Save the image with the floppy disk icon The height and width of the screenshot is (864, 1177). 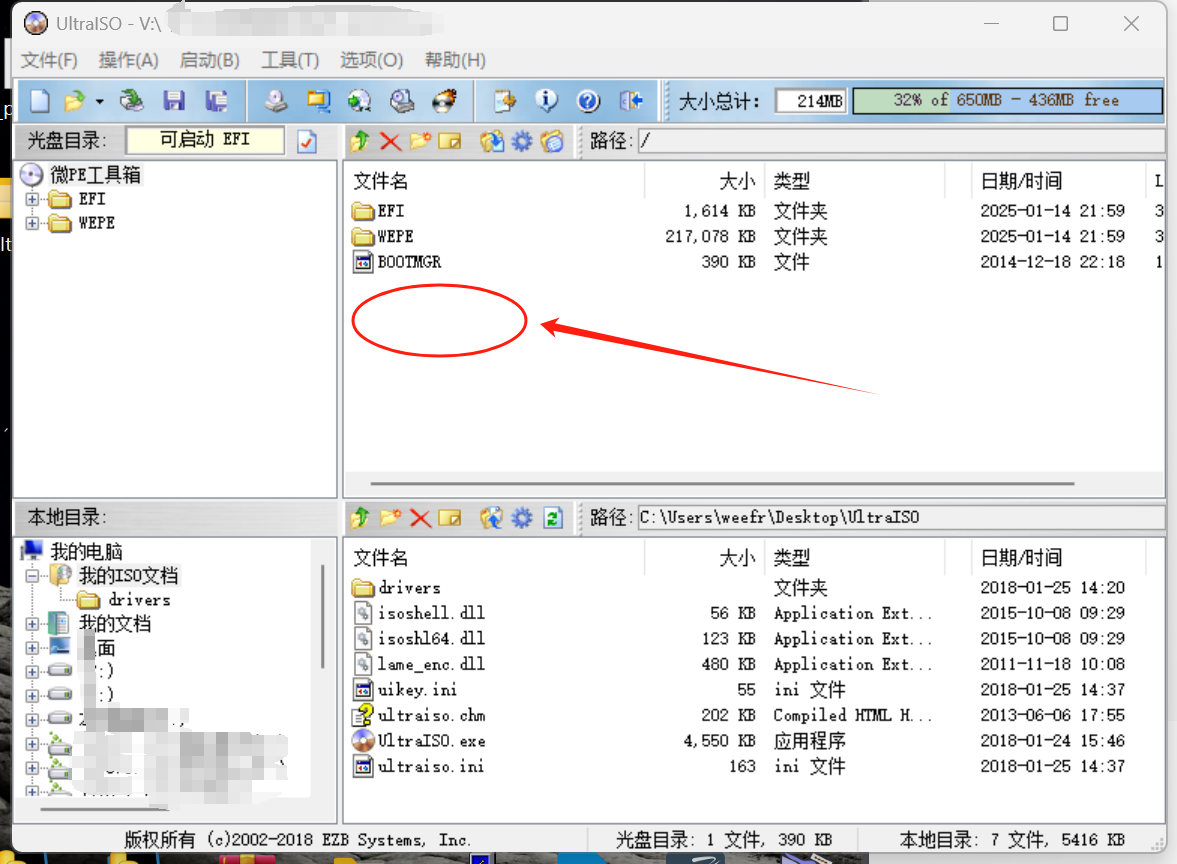[174, 101]
